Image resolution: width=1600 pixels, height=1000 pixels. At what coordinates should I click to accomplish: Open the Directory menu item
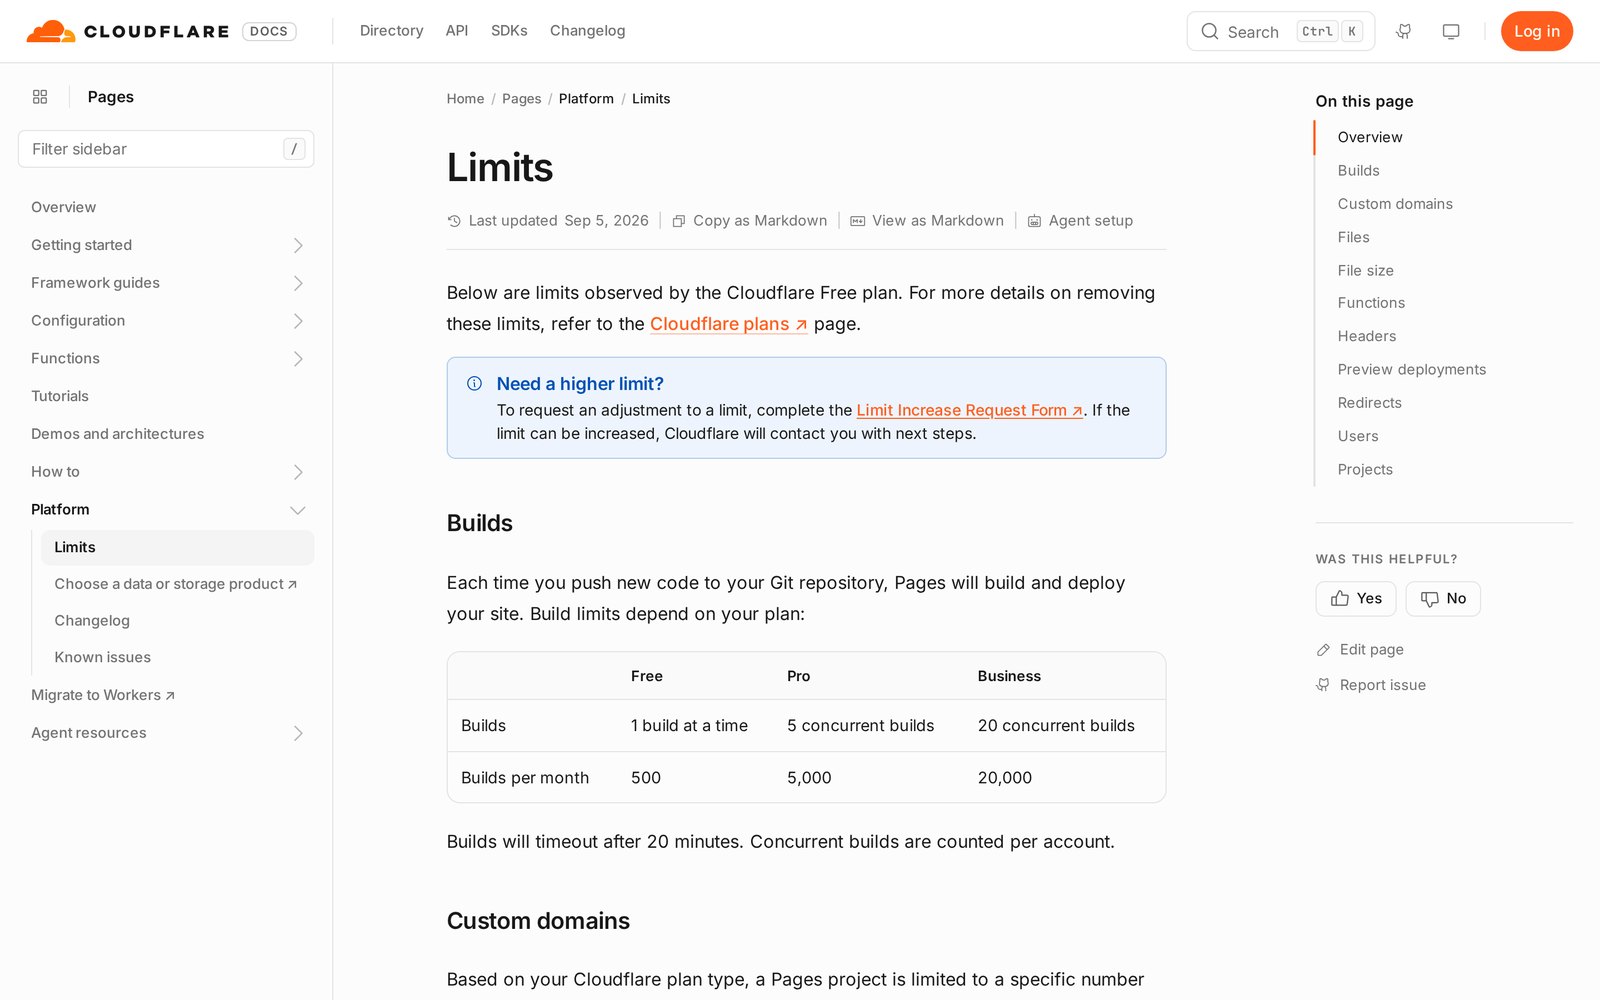392,31
